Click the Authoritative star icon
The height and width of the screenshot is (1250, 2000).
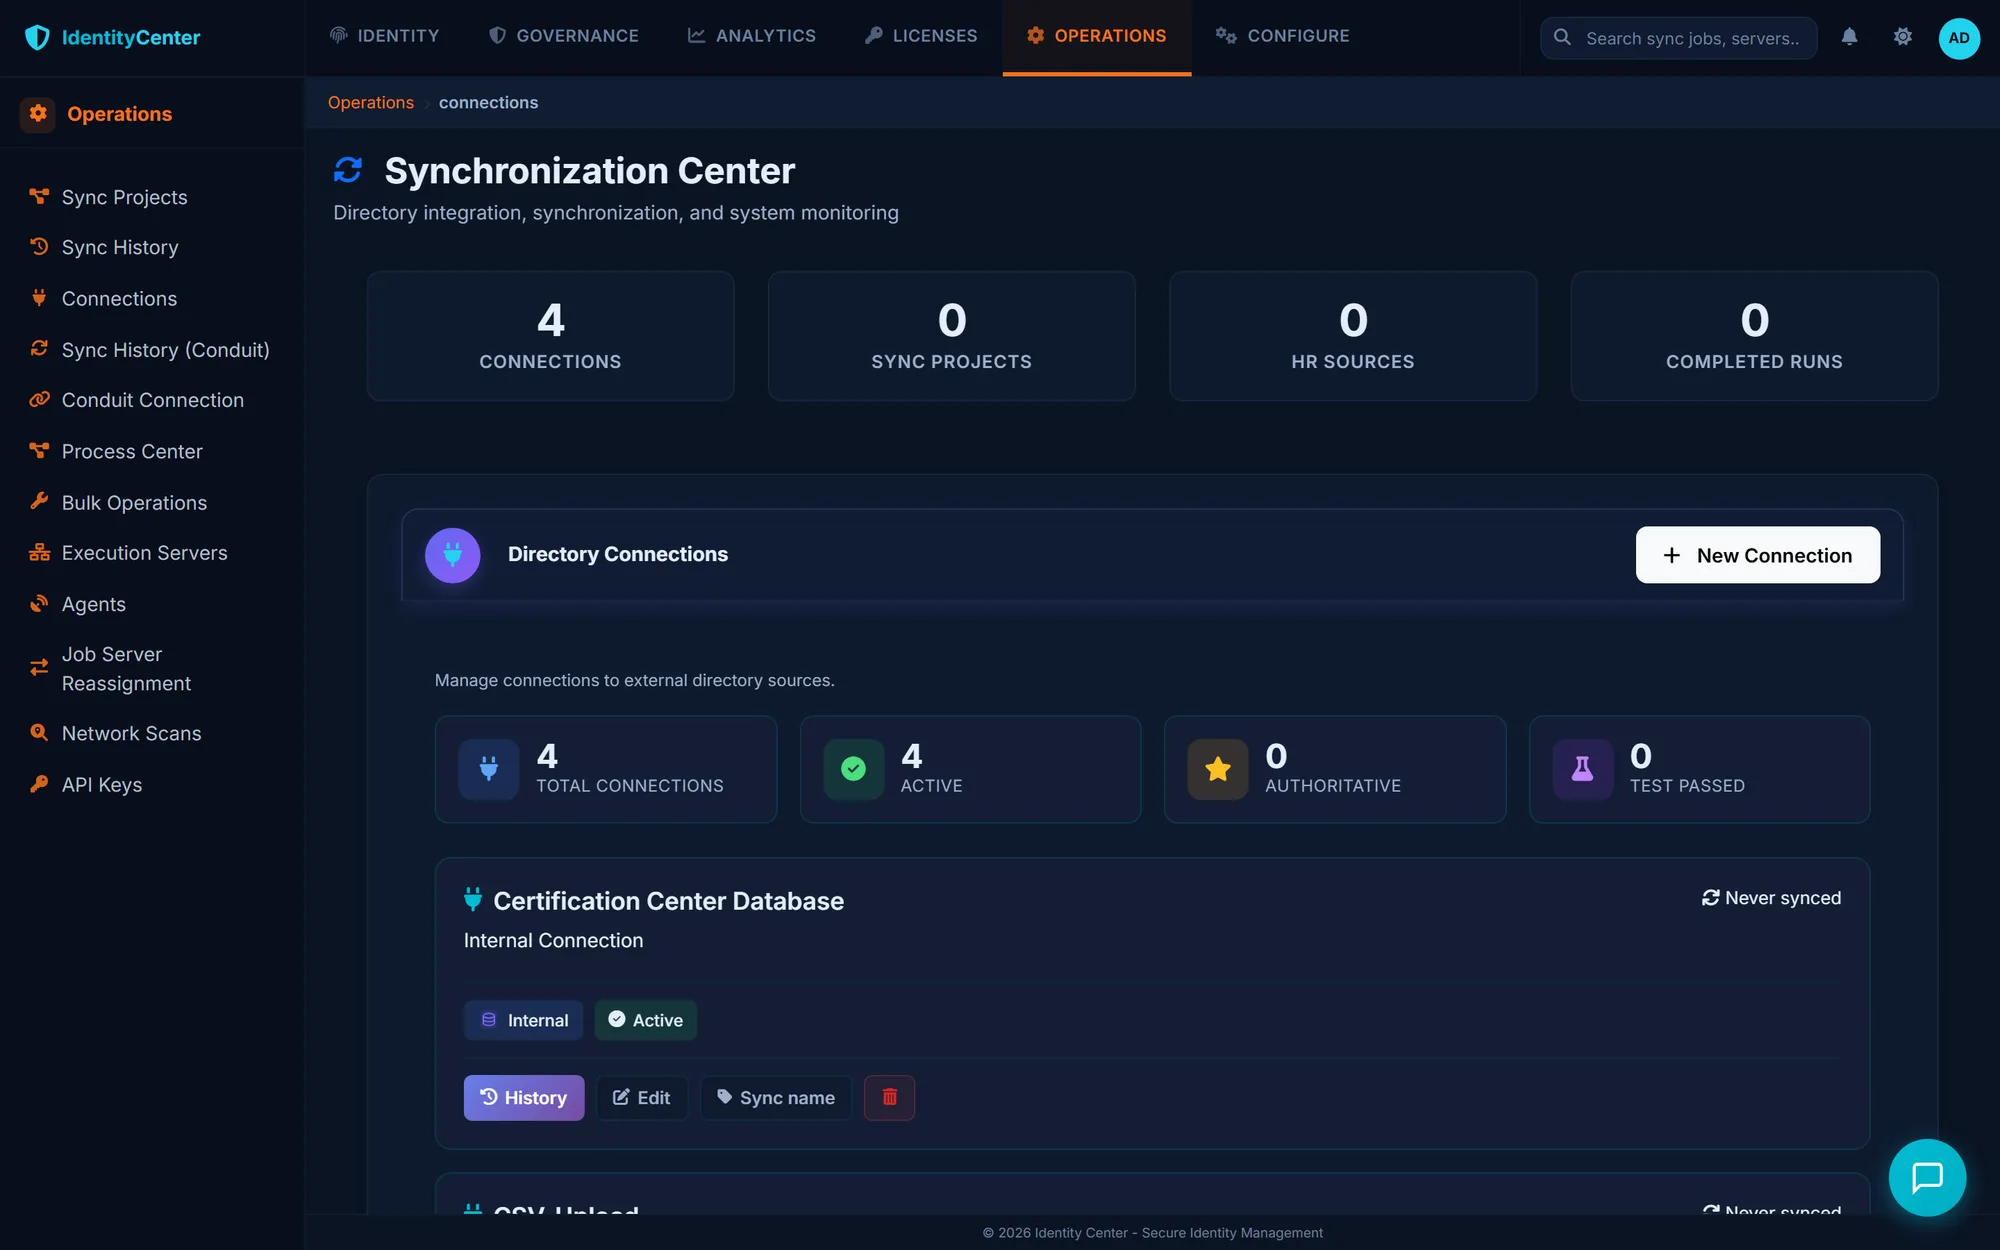tap(1218, 769)
